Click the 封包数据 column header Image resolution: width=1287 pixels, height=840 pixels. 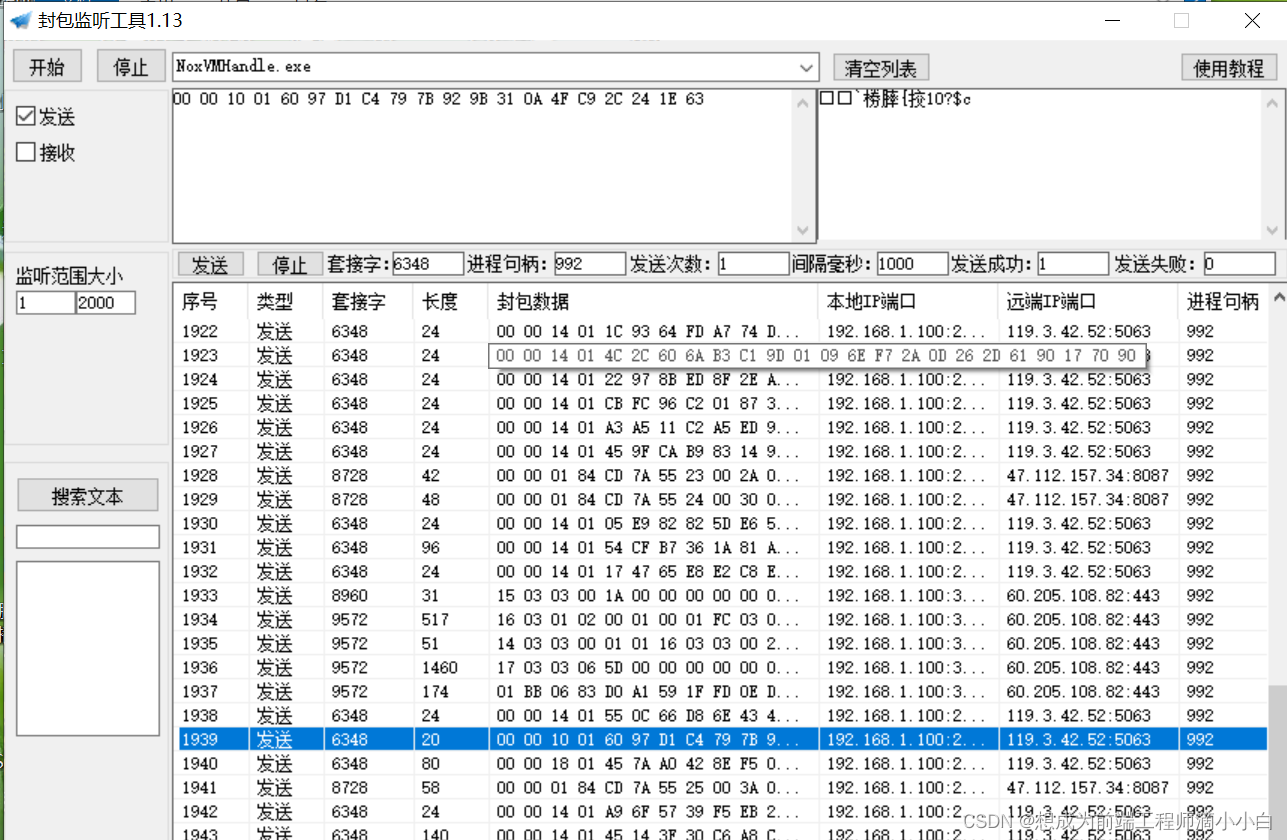tap(530, 301)
